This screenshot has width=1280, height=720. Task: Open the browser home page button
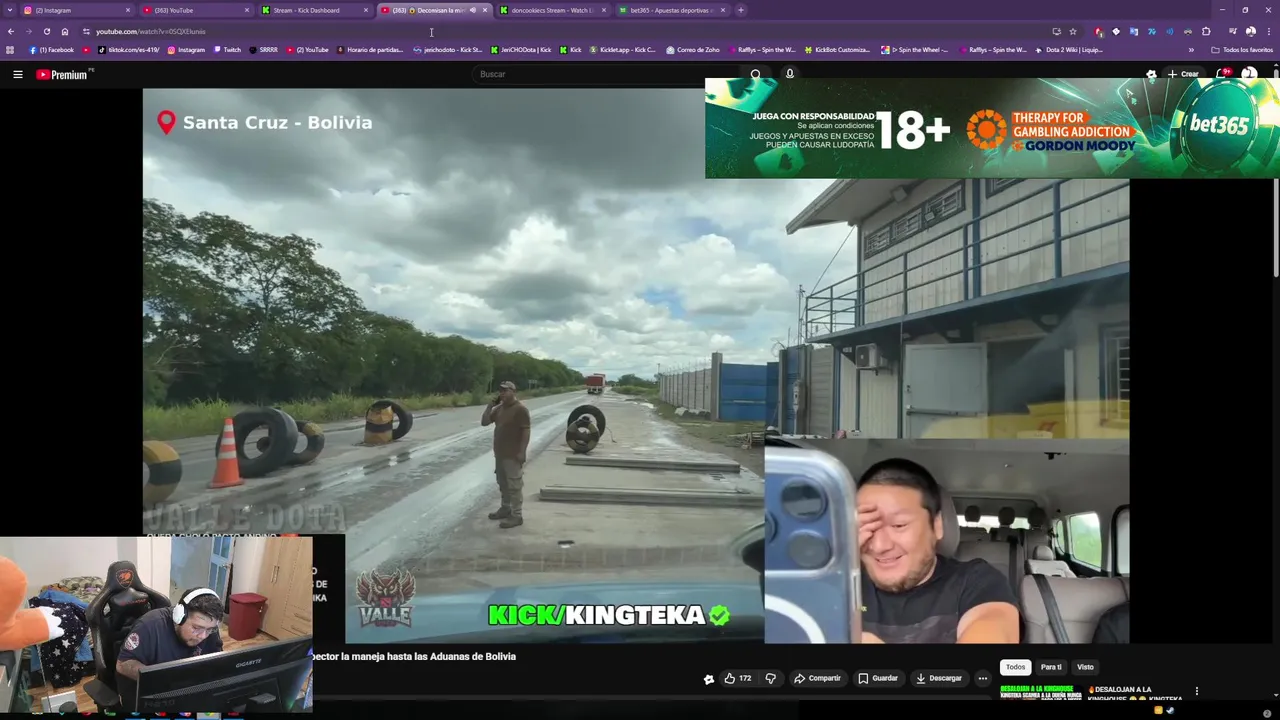(x=65, y=31)
